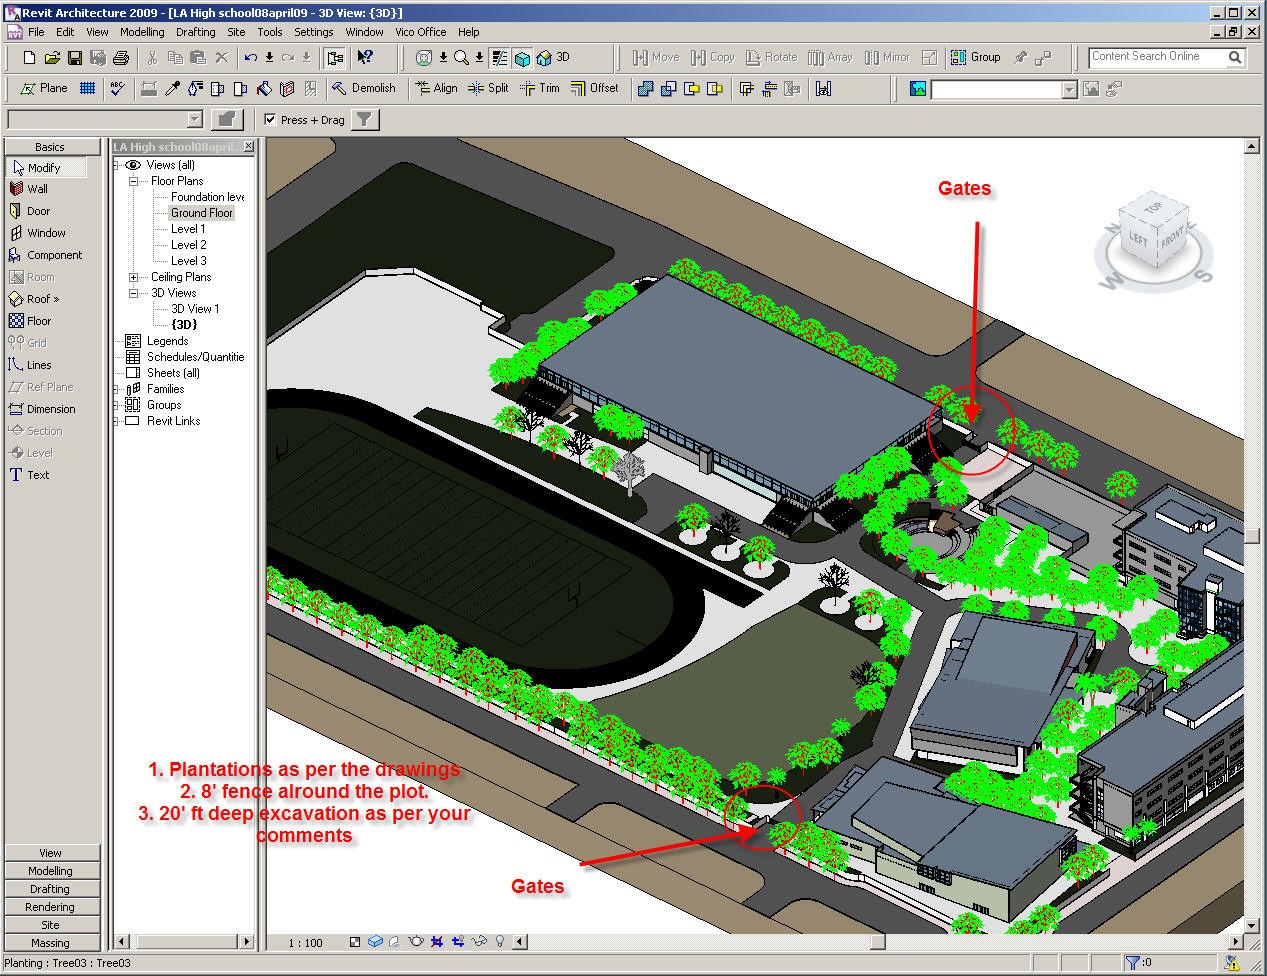
Task: Open the type selector dropdown
Action: tap(195, 120)
